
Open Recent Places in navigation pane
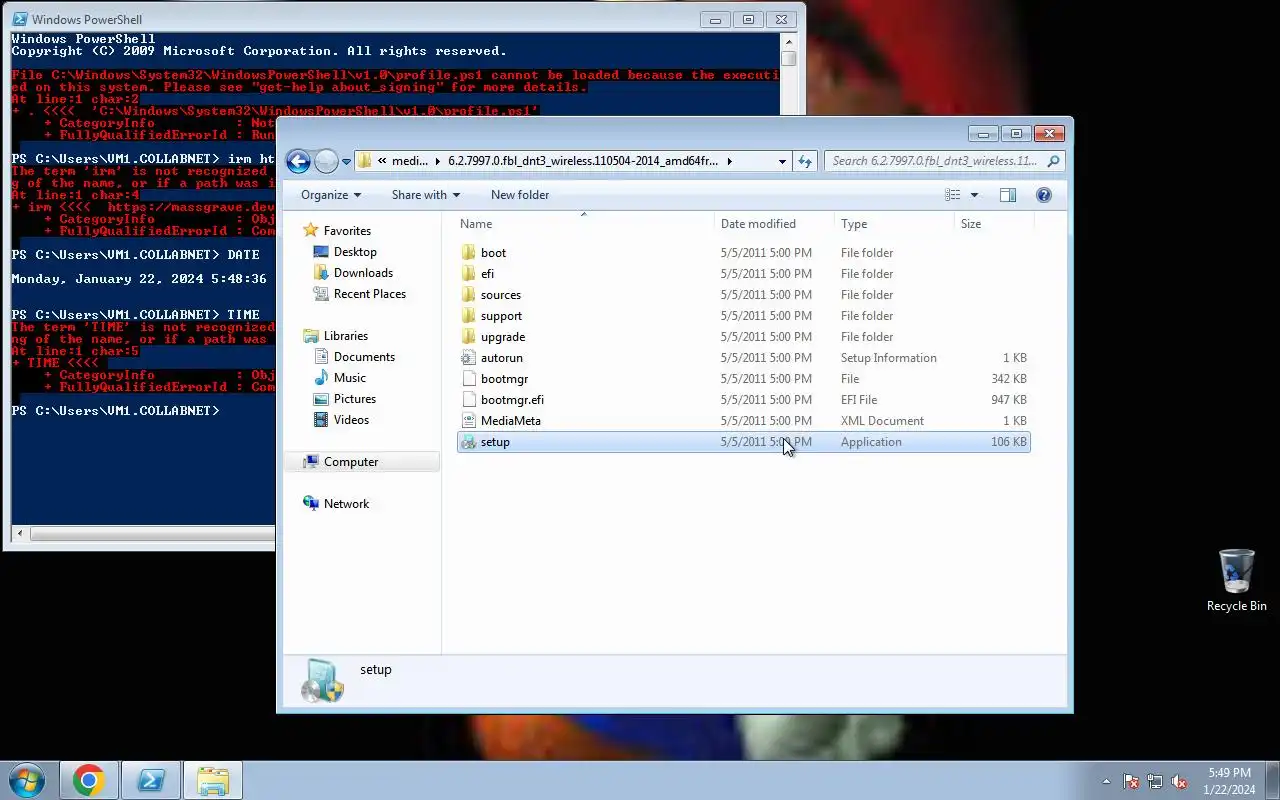(370, 294)
